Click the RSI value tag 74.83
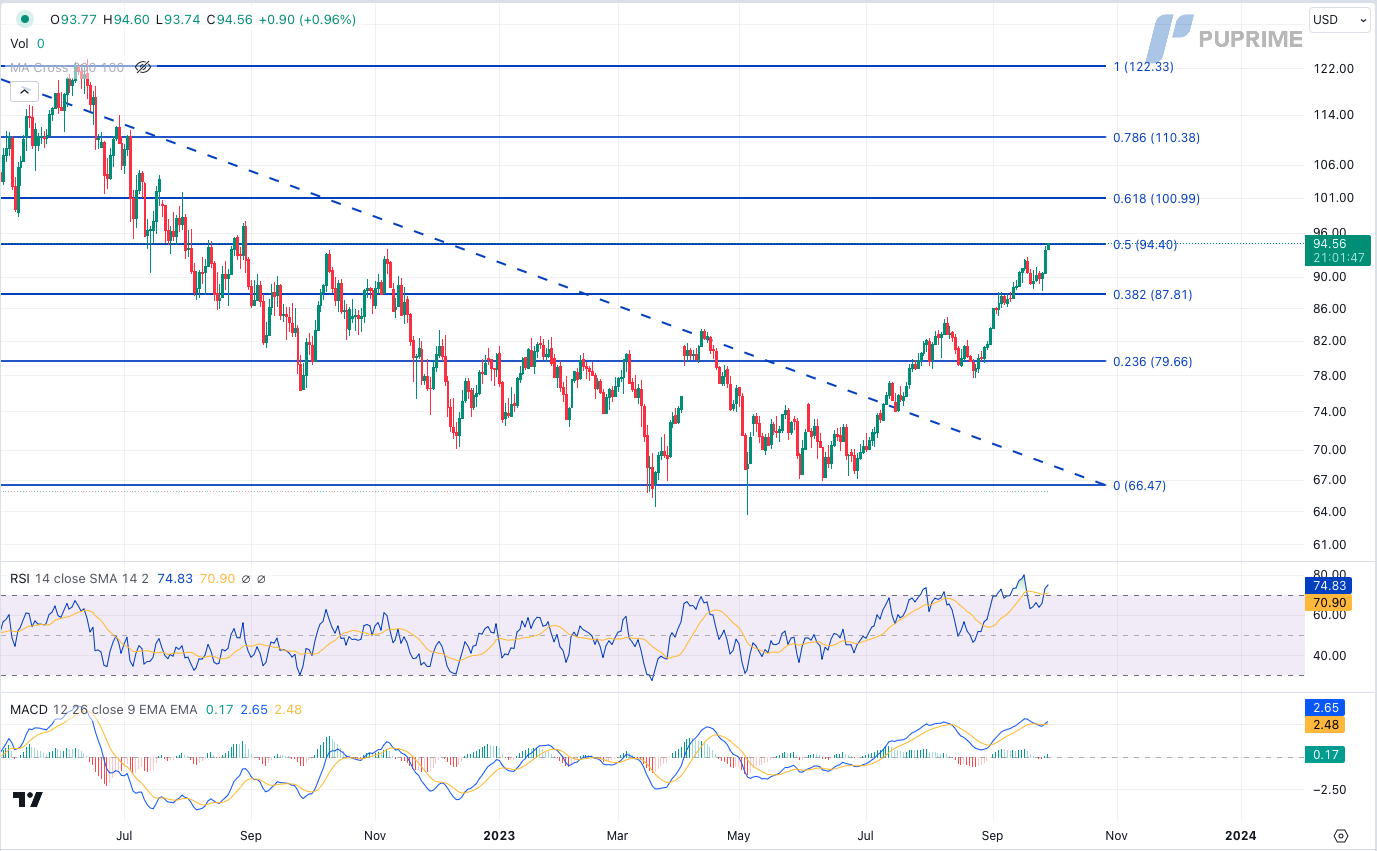This screenshot has width=1377, height=851. (1329, 585)
